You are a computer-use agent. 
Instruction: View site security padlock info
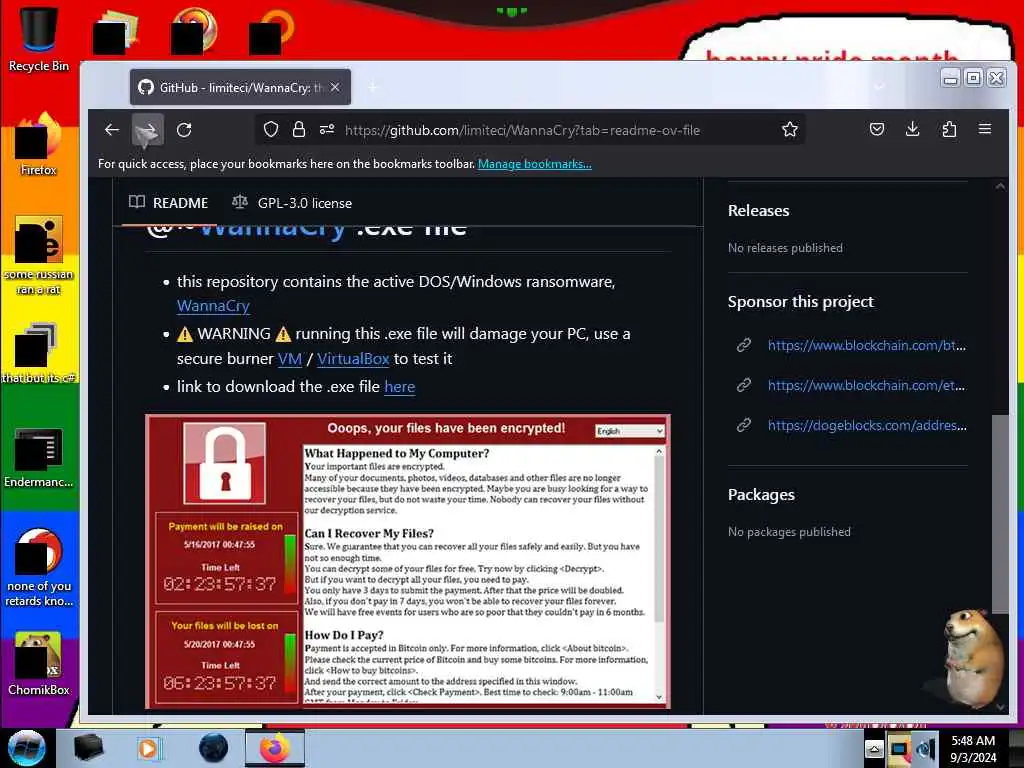tap(298, 129)
